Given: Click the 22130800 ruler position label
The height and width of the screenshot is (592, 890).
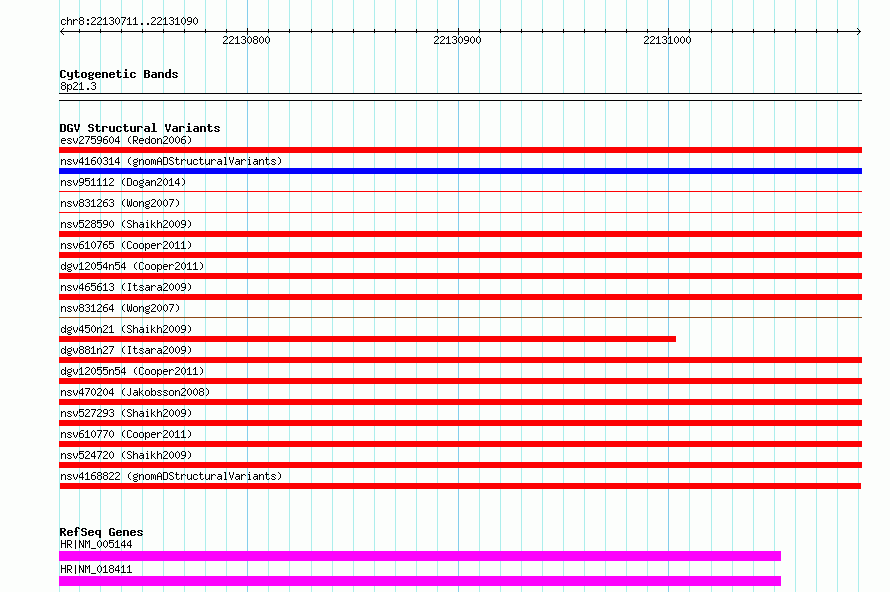Looking at the screenshot, I should [x=246, y=40].
